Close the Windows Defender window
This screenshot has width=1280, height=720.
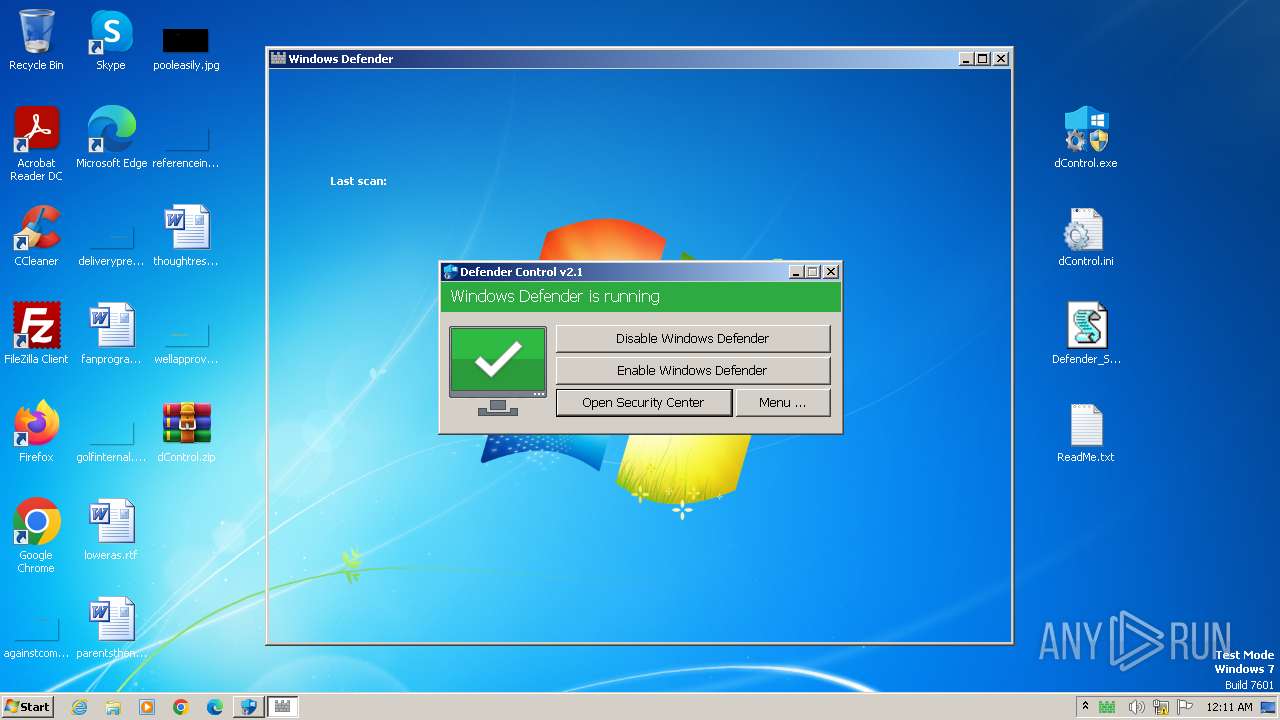point(1001,59)
